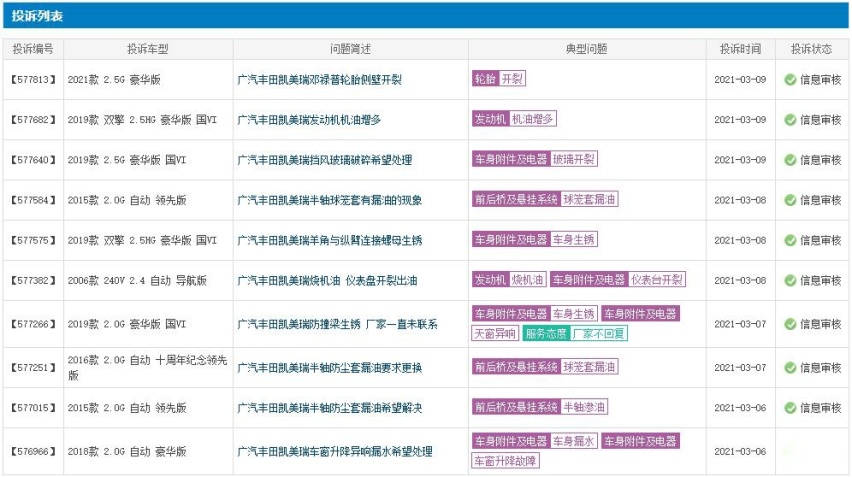Screen dimensions: 852x477
Task: Click green check icon in row 577575
Action: coord(790,241)
